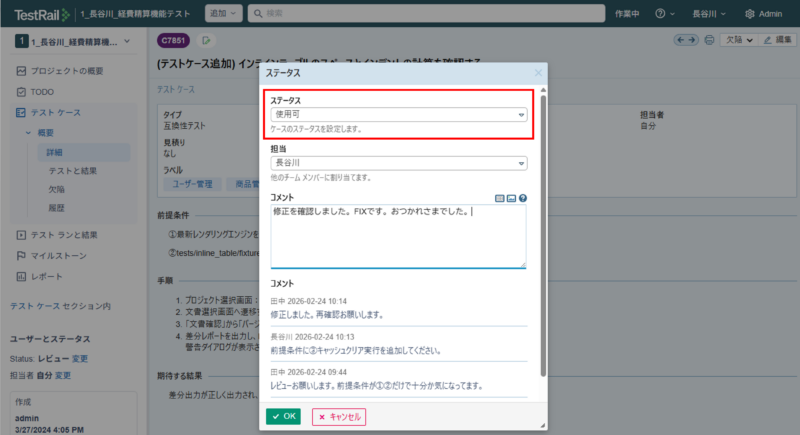Click the dialog vertical scrollbar
Viewport: 800px width, 435px height.
pyautogui.click(x=543, y=235)
